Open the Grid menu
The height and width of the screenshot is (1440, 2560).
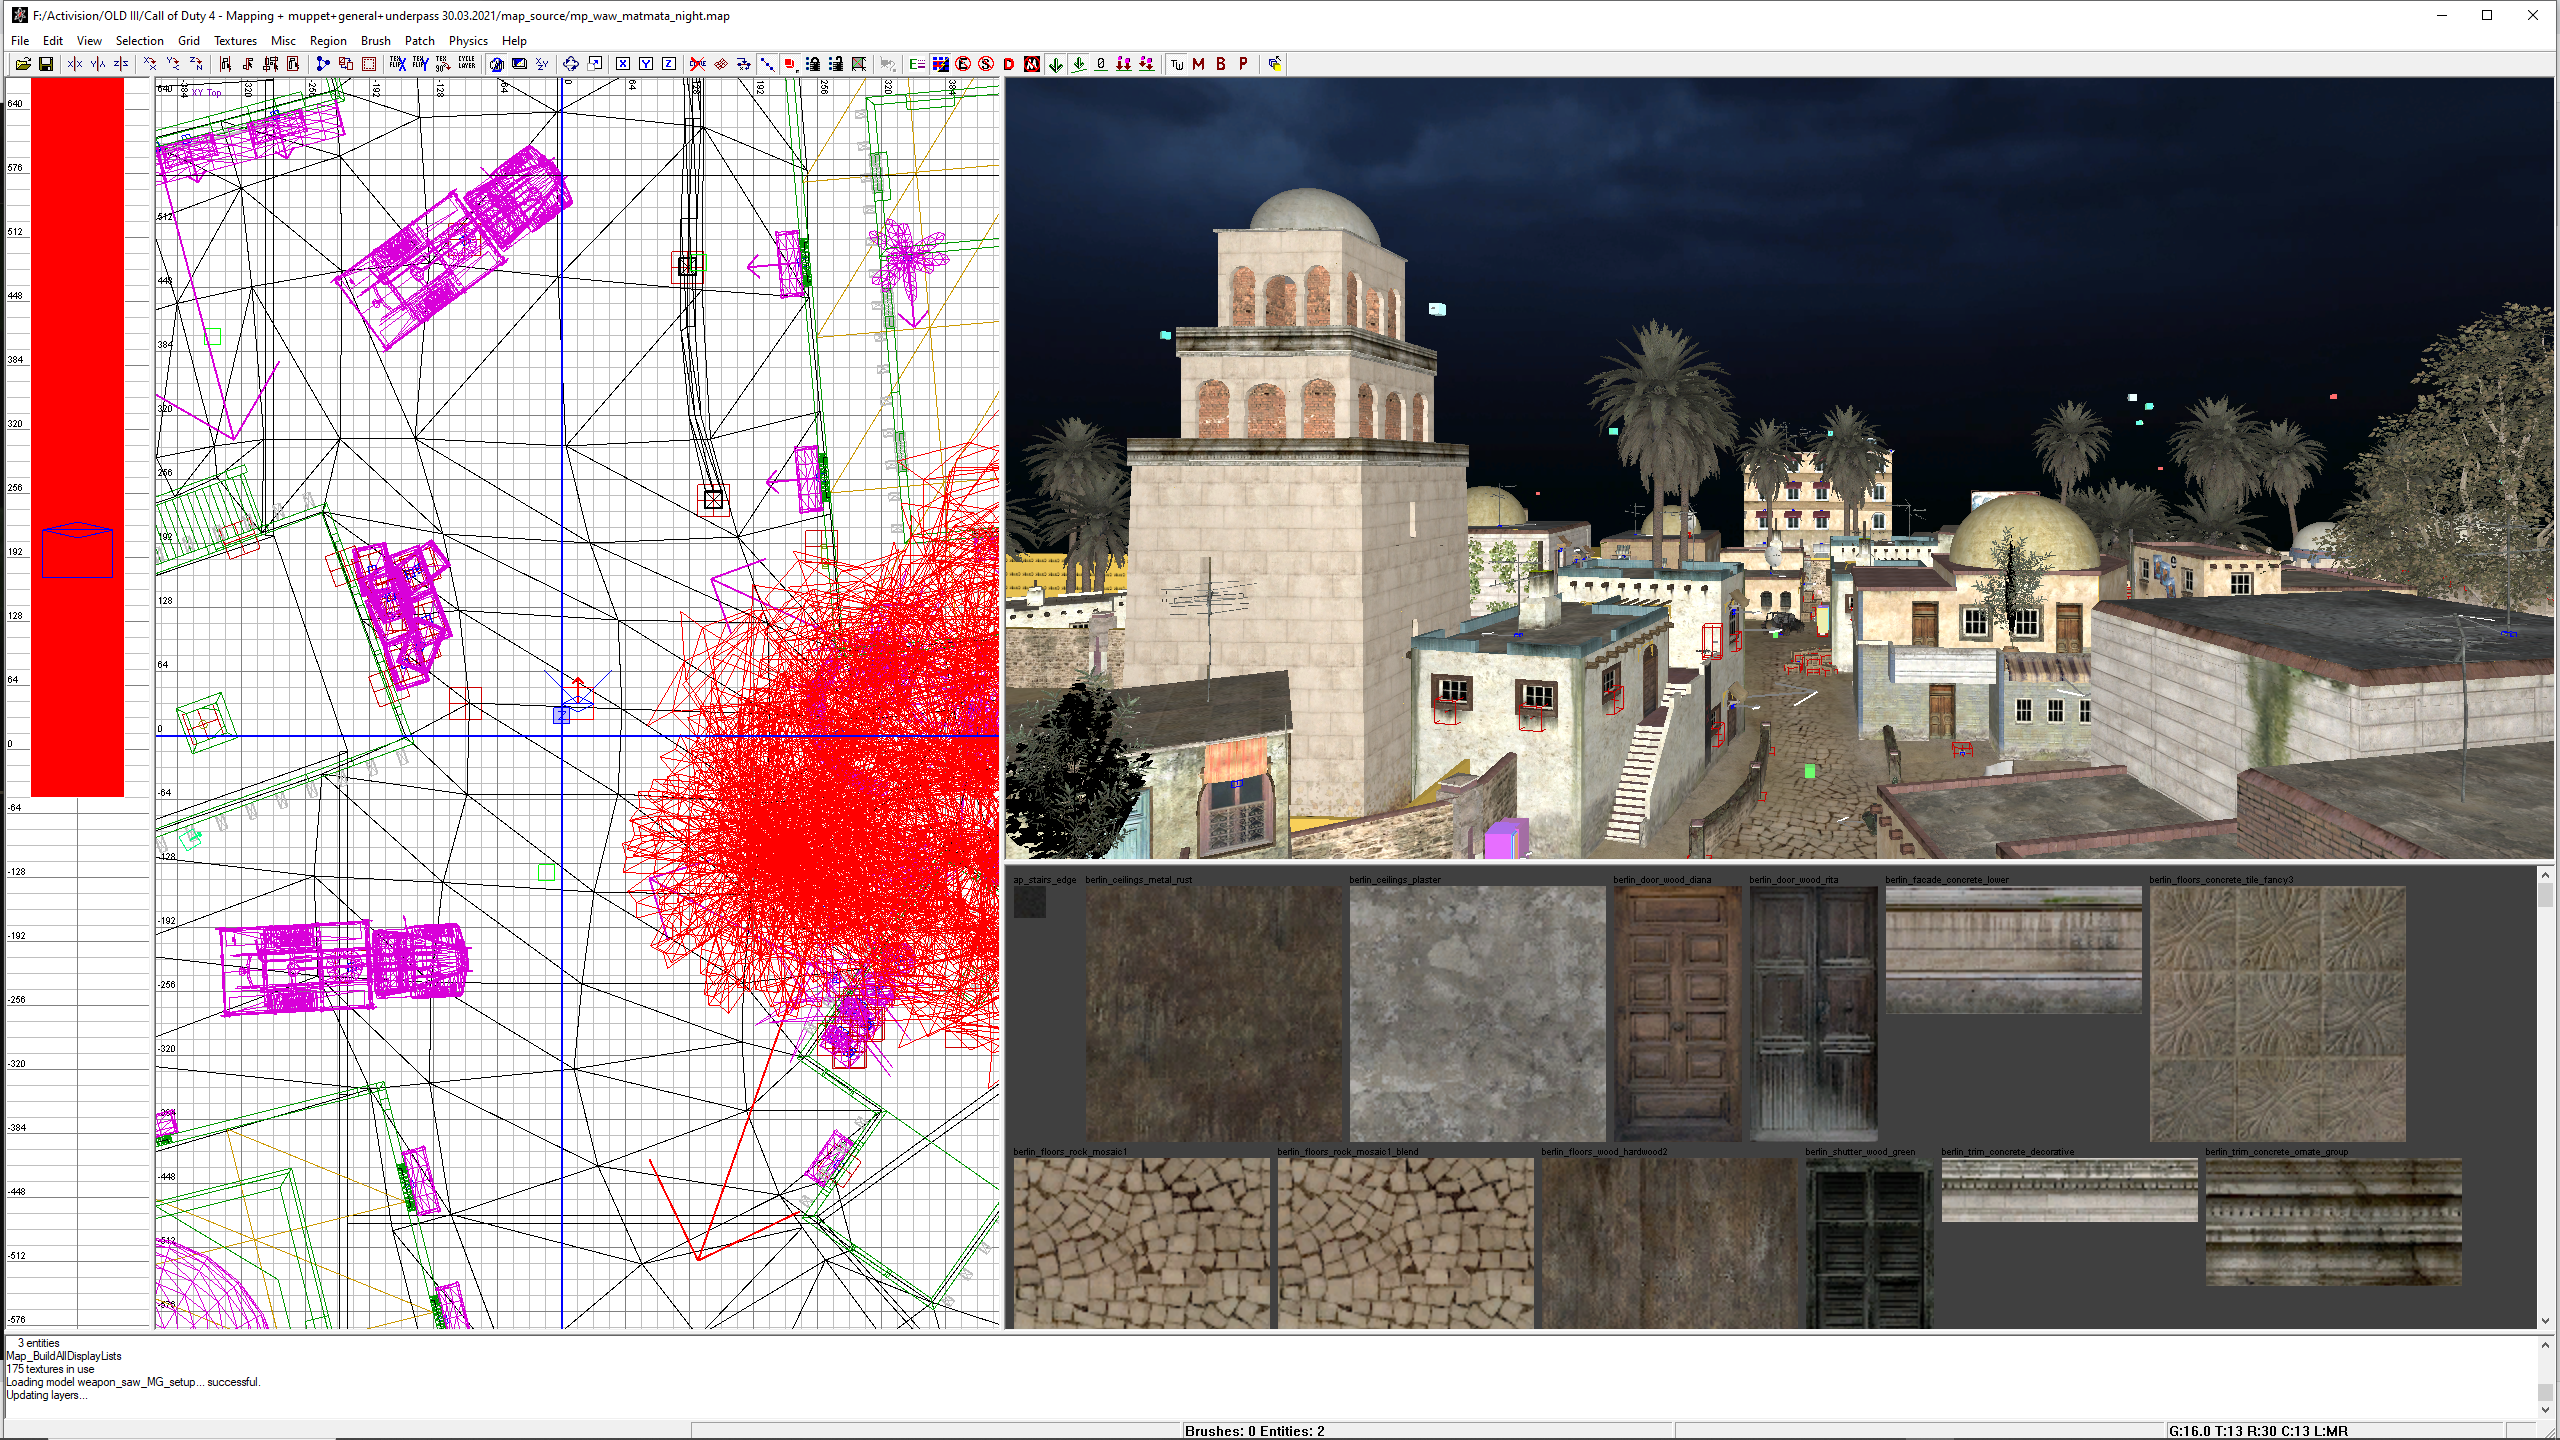[189, 41]
